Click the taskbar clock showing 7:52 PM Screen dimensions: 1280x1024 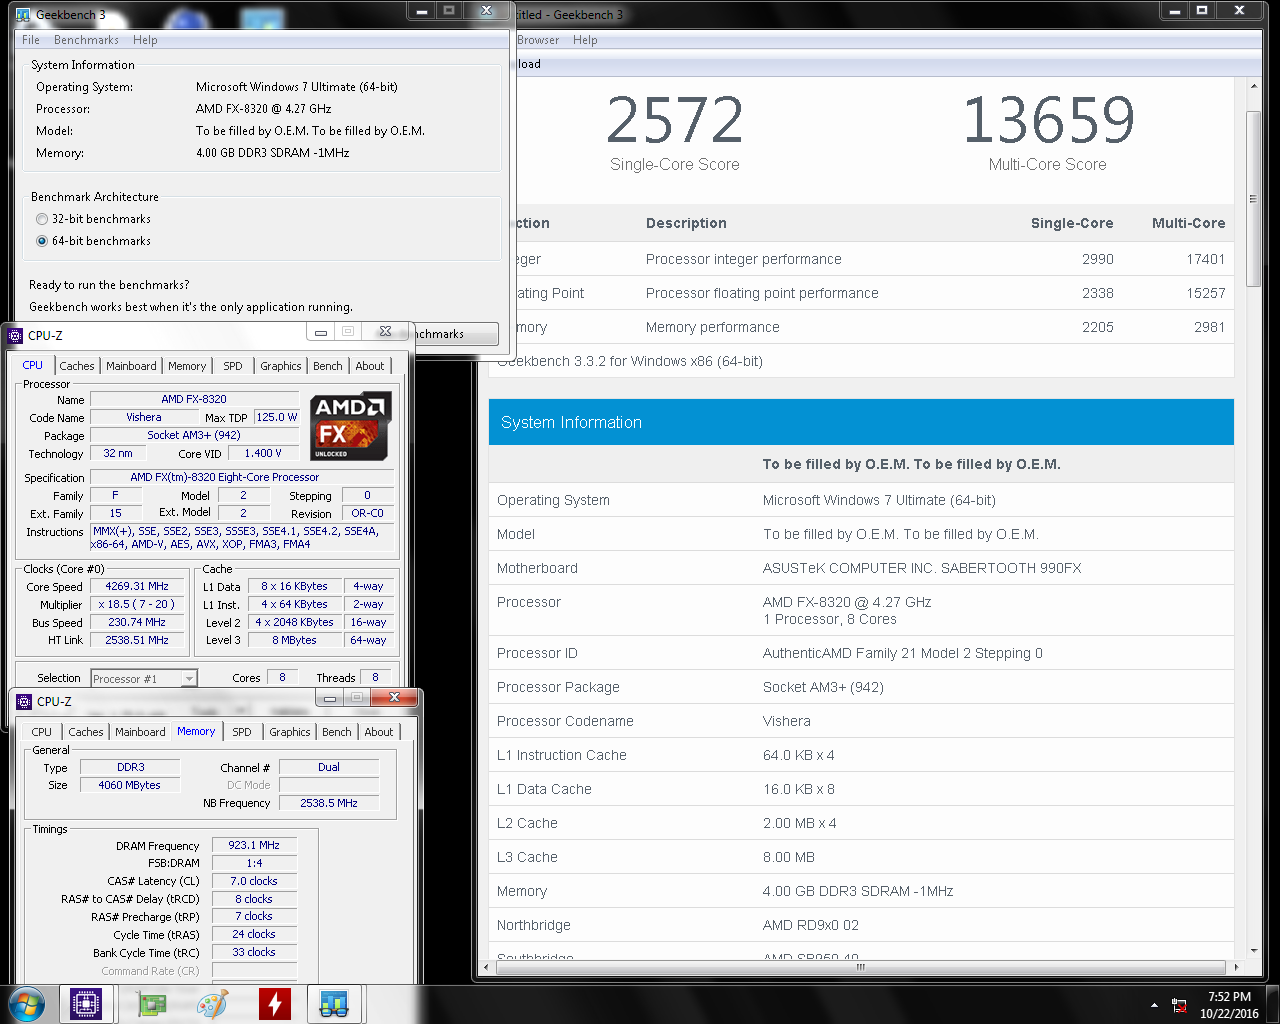point(1229,1005)
